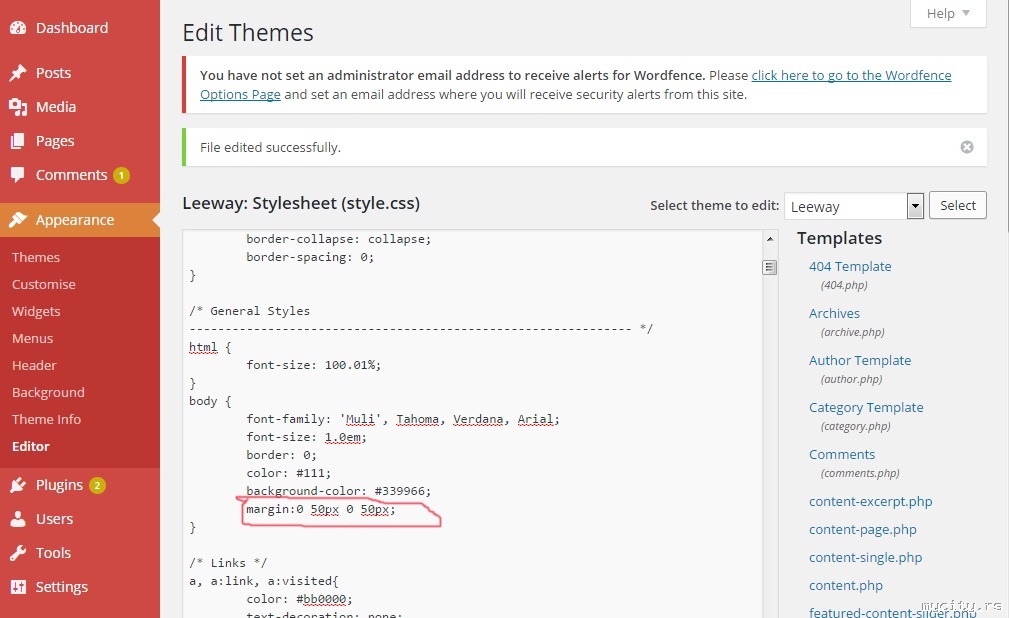Open the theme selection dropdown
The height and width of the screenshot is (618, 1009).
coord(914,206)
